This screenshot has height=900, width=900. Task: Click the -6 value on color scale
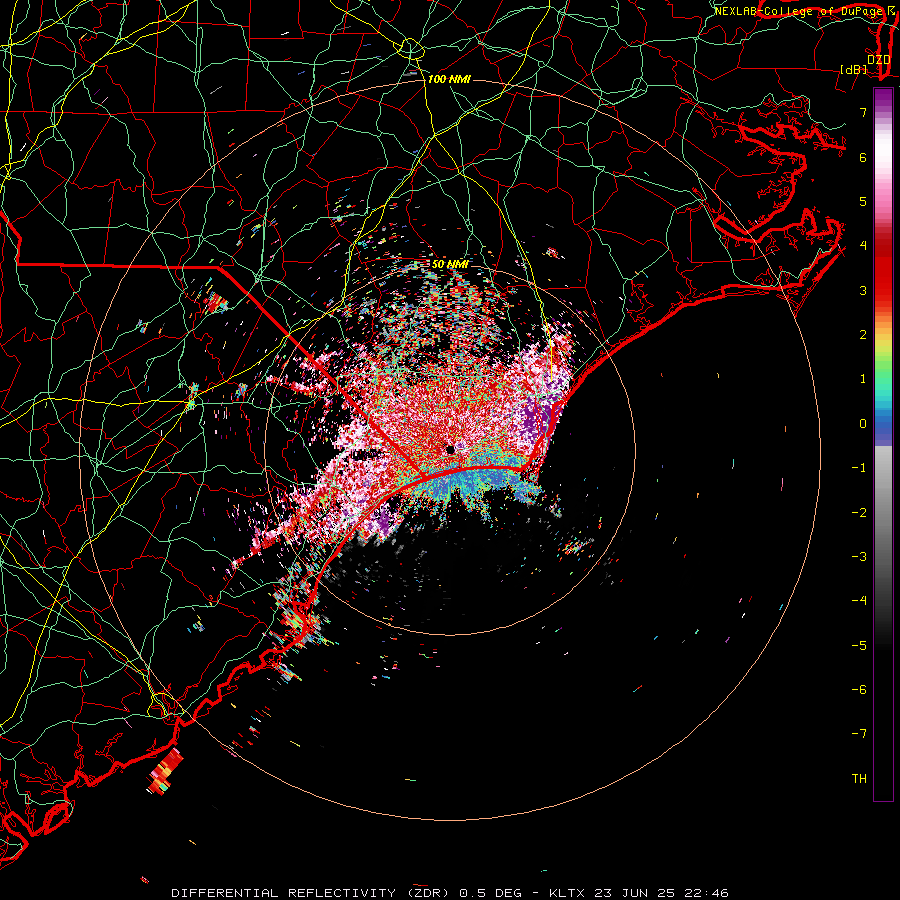pyautogui.click(x=859, y=690)
